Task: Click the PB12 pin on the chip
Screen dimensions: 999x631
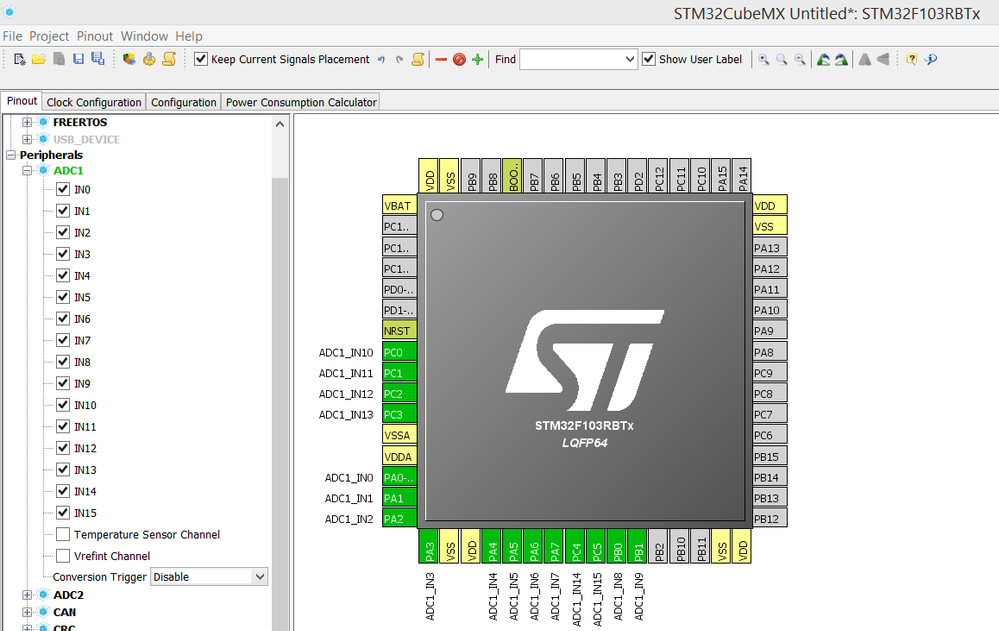Action: [x=769, y=519]
